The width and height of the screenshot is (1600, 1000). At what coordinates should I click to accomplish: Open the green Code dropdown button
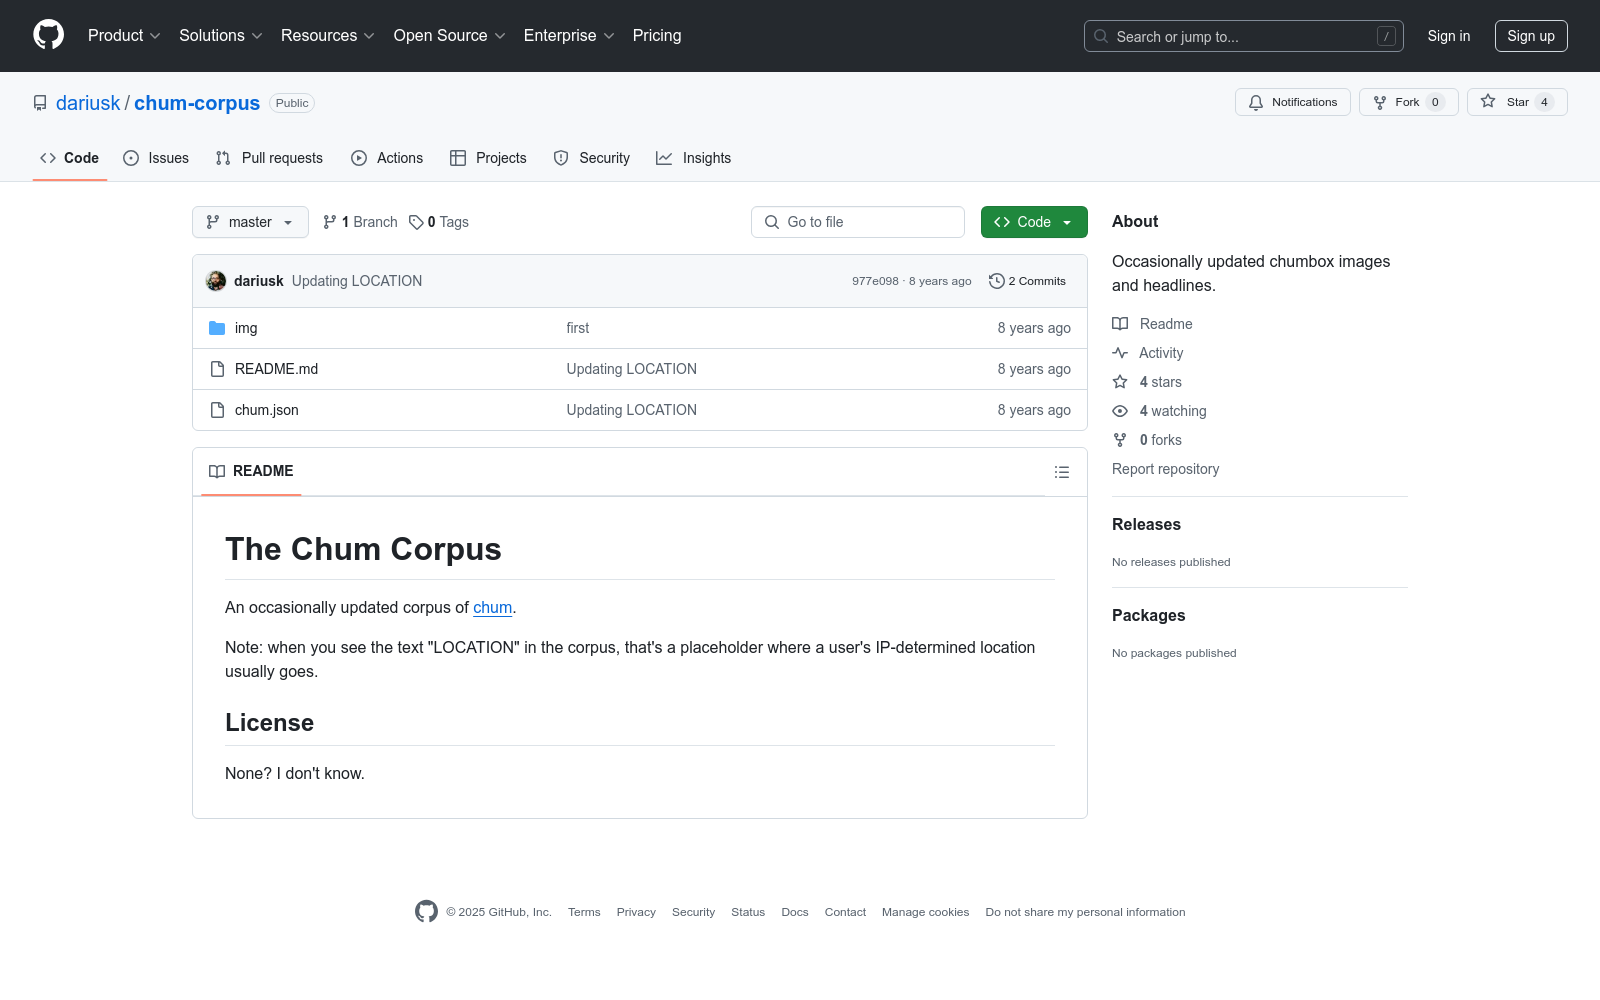[x=1034, y=222]
